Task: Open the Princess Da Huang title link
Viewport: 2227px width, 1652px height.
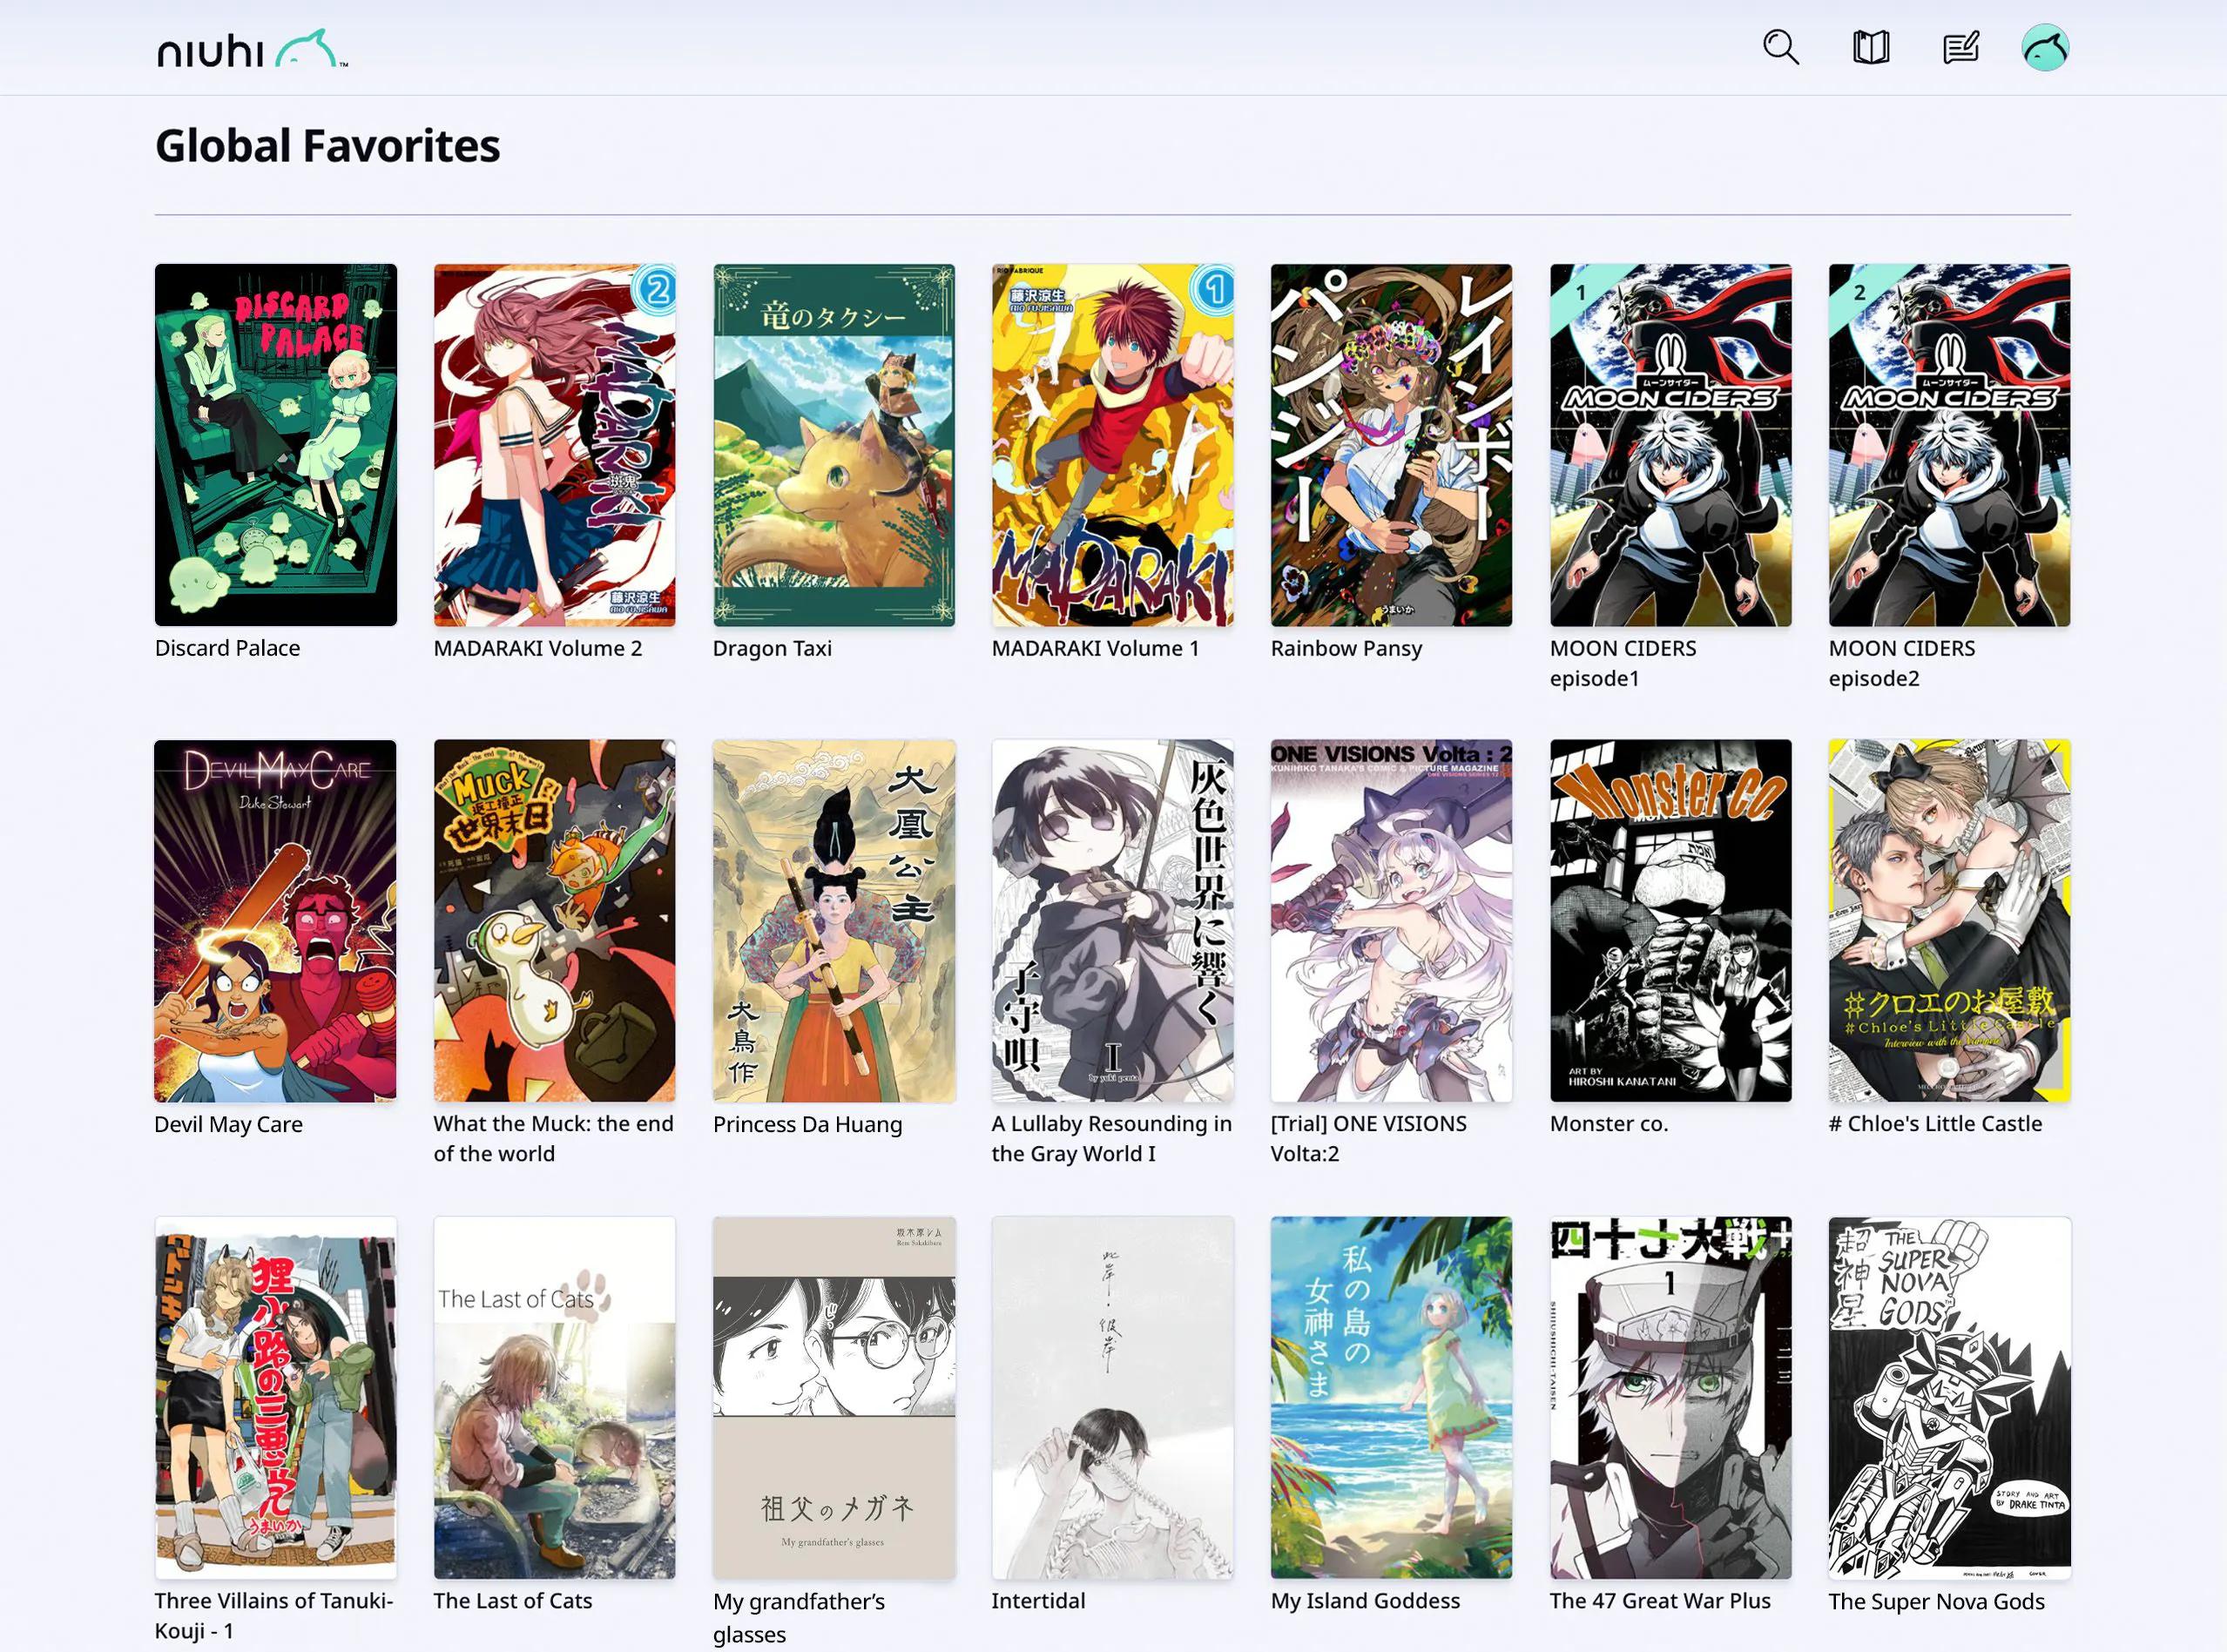Action: (x=807, y=1124)
